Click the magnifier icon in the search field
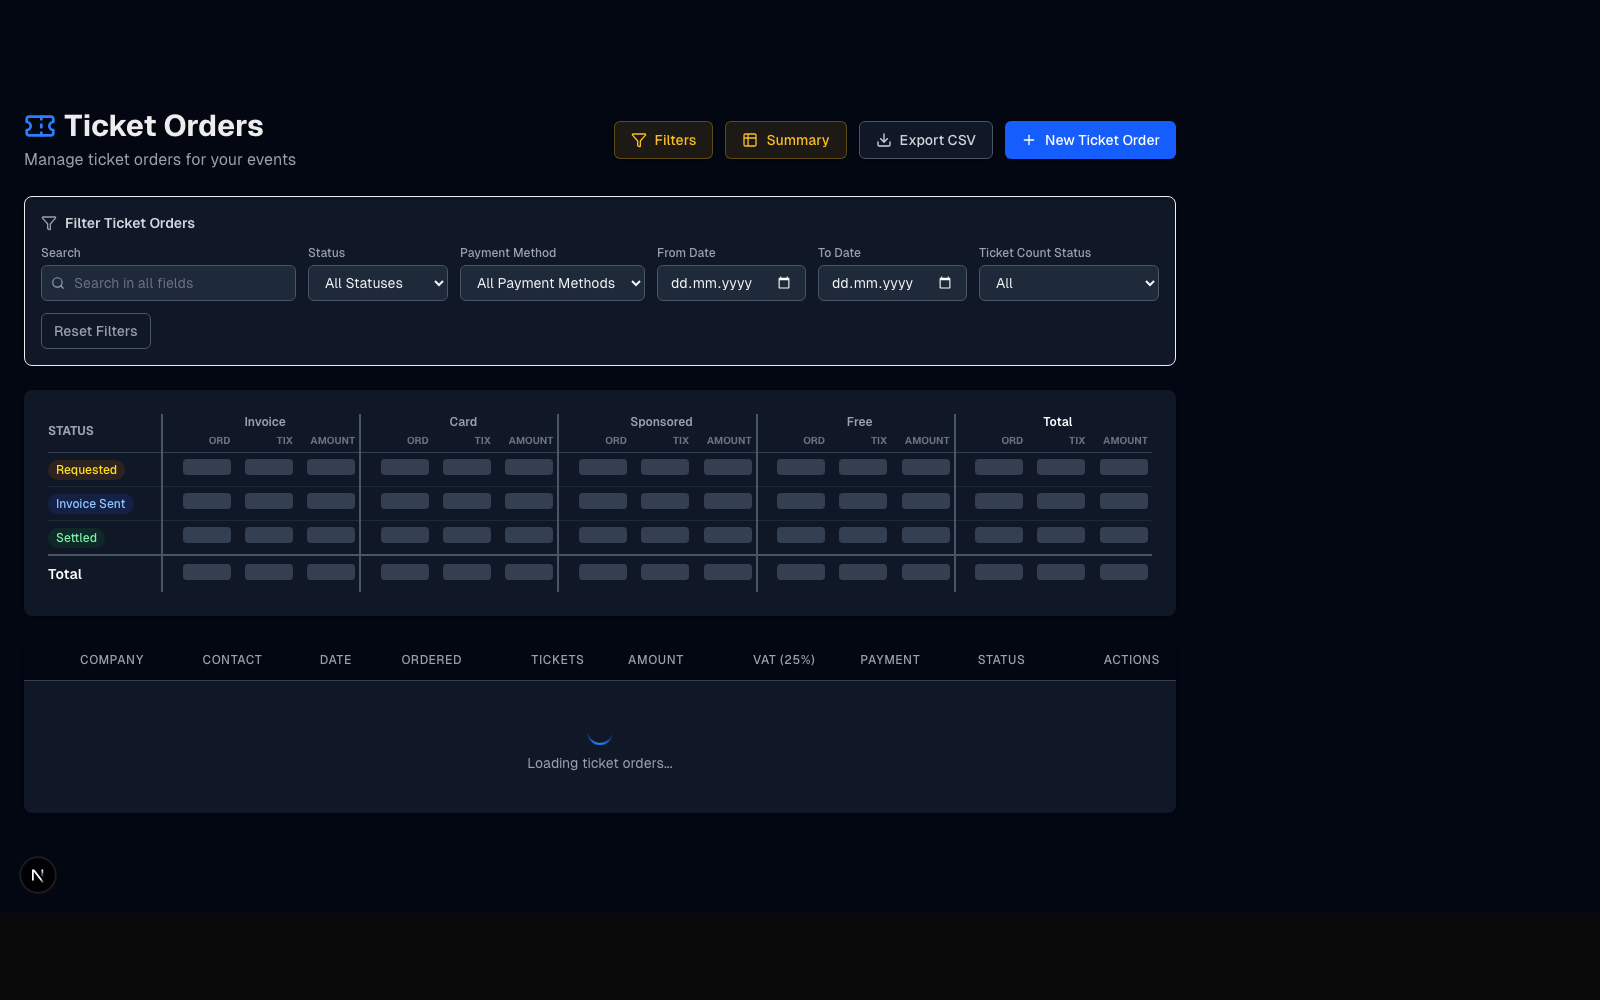The height and width of the screenshot is (1000, 1600). click(x=59, y=283)
